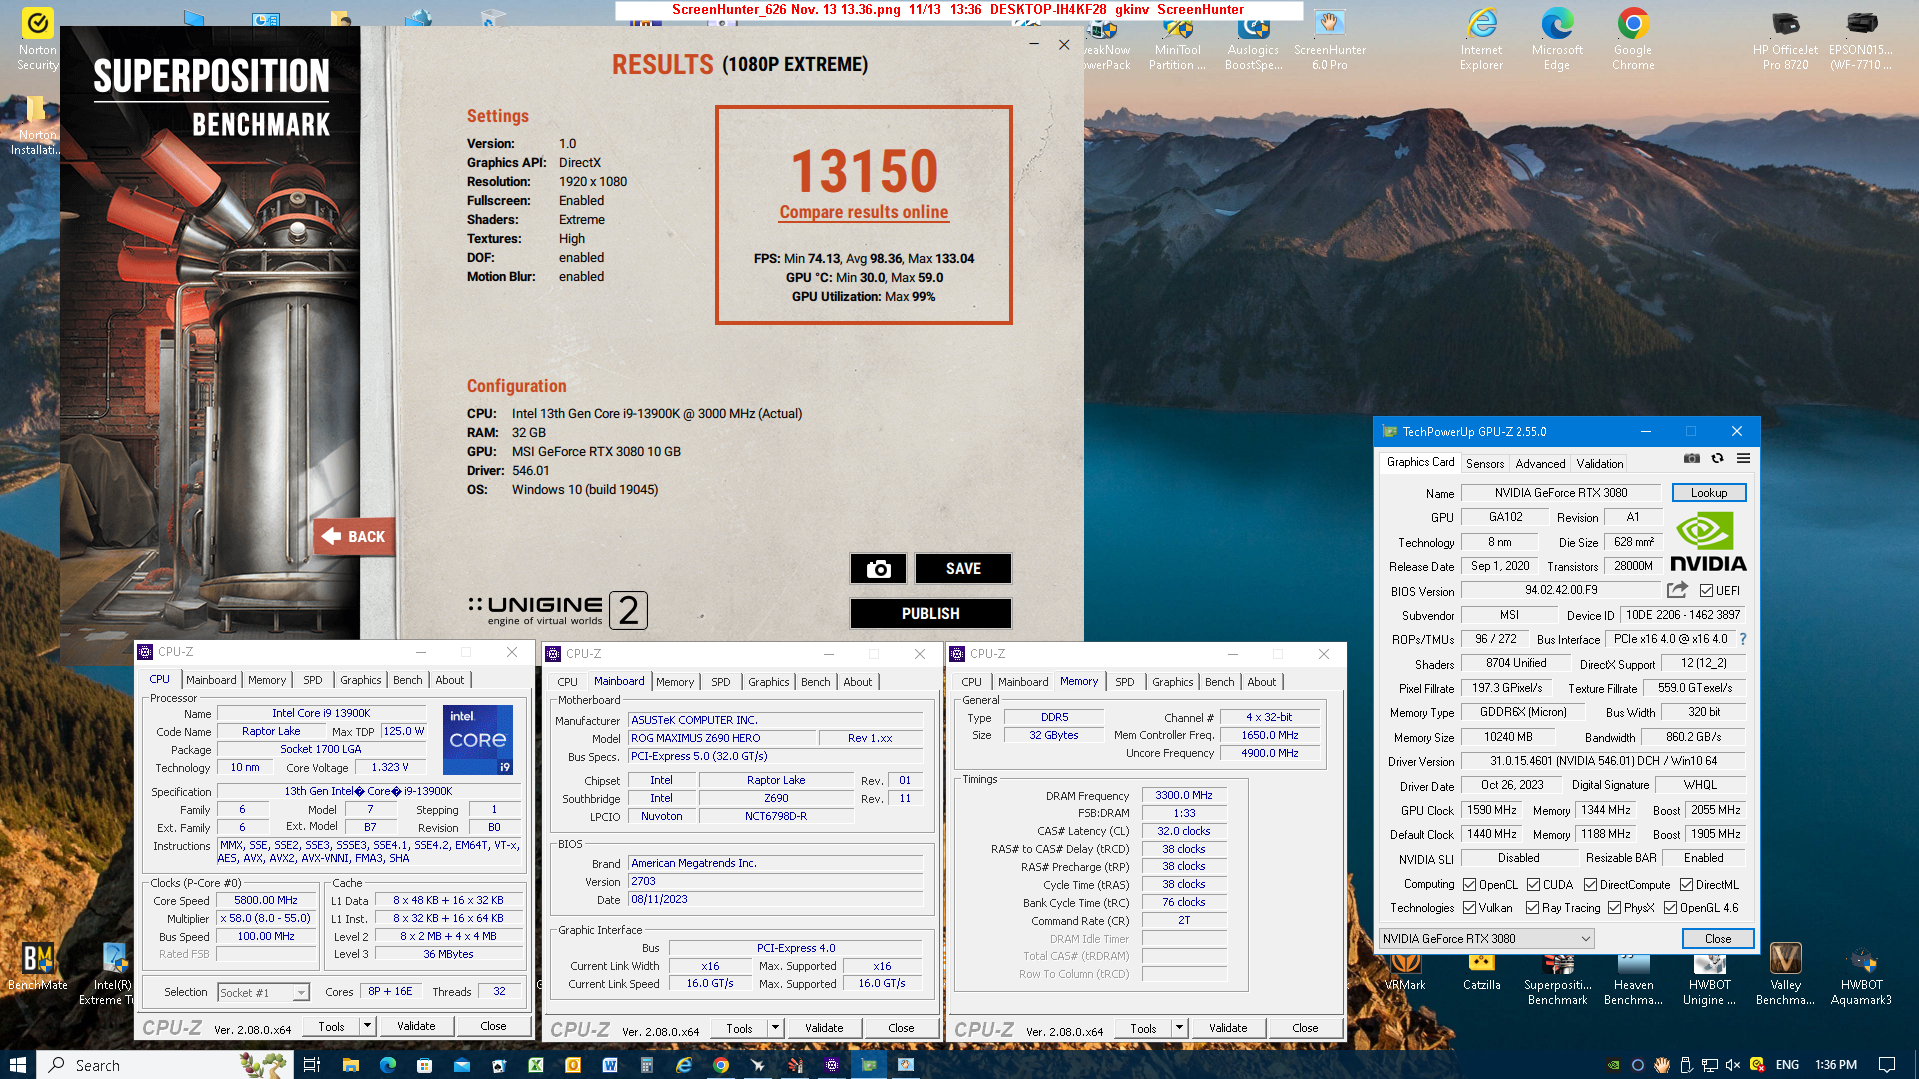Open Microsoft Edge desktop icon
1919x1079 pixels.
pos(1557,39)
